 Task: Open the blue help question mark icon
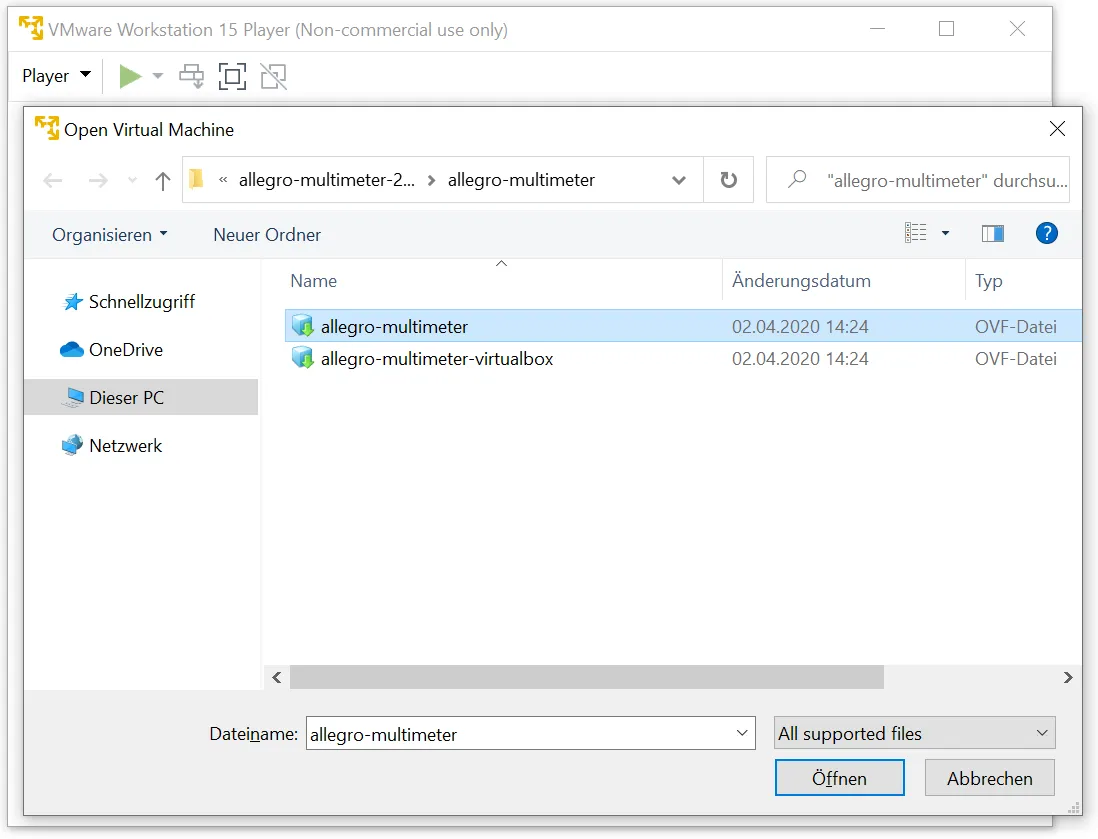[x=1046, y=234]
